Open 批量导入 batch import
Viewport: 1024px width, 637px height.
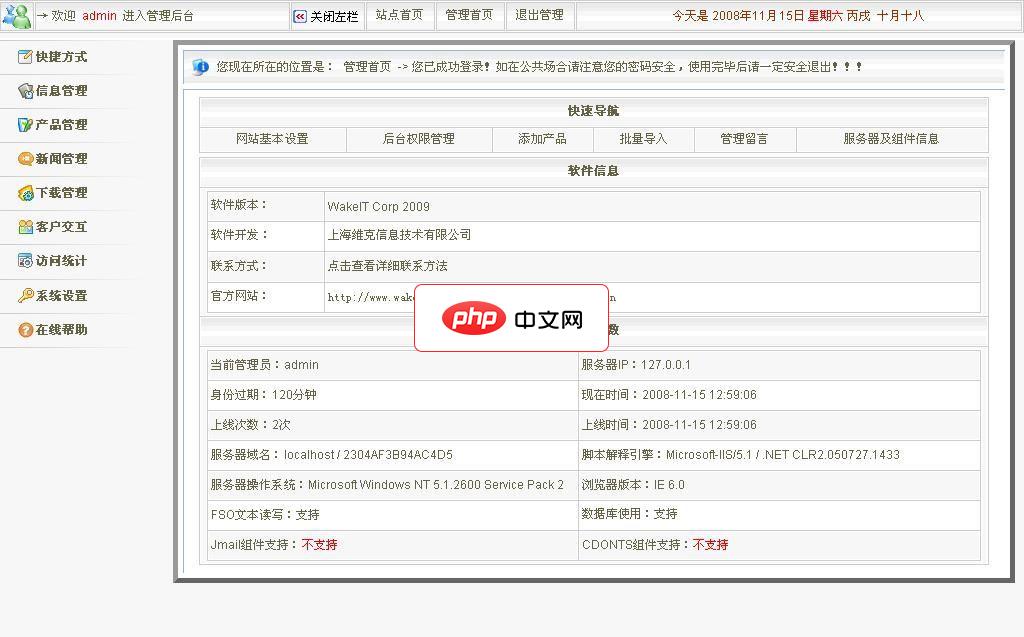click(643, 140)
